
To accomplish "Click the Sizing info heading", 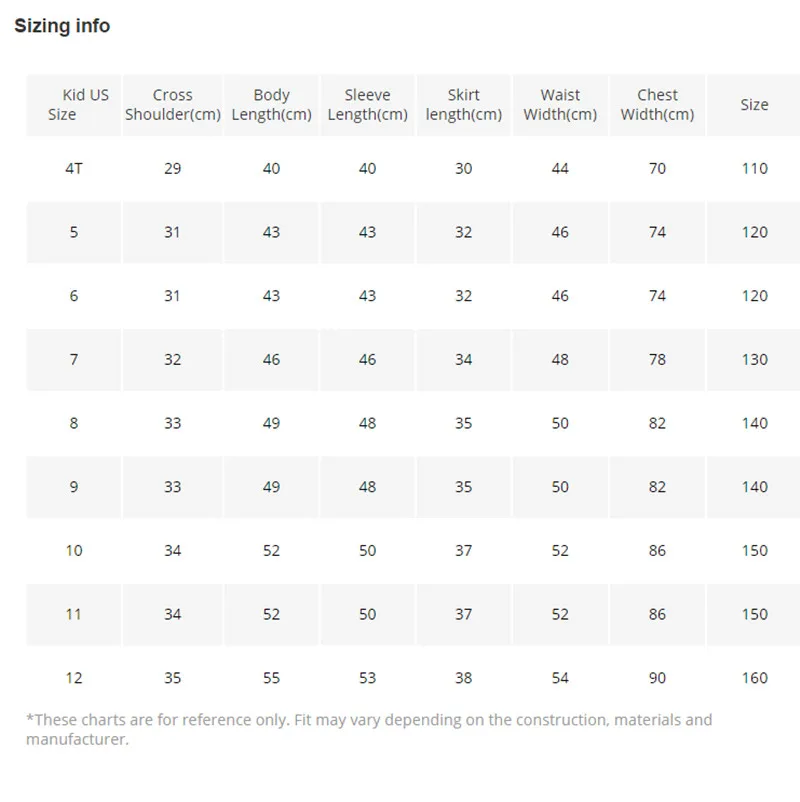I will tap(62, 27).
